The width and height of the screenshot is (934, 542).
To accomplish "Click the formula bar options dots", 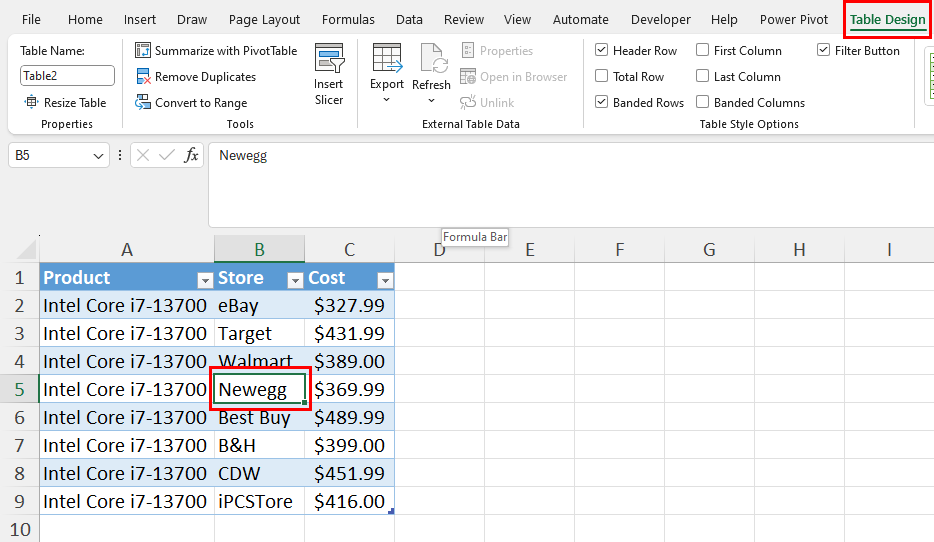I will click(120, 155).
